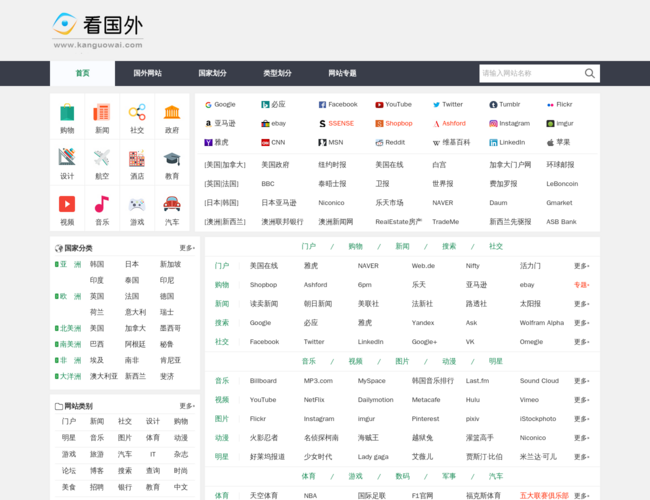Open the Pinterest link
Screen dimensions: 650x500
coord(425,419)
